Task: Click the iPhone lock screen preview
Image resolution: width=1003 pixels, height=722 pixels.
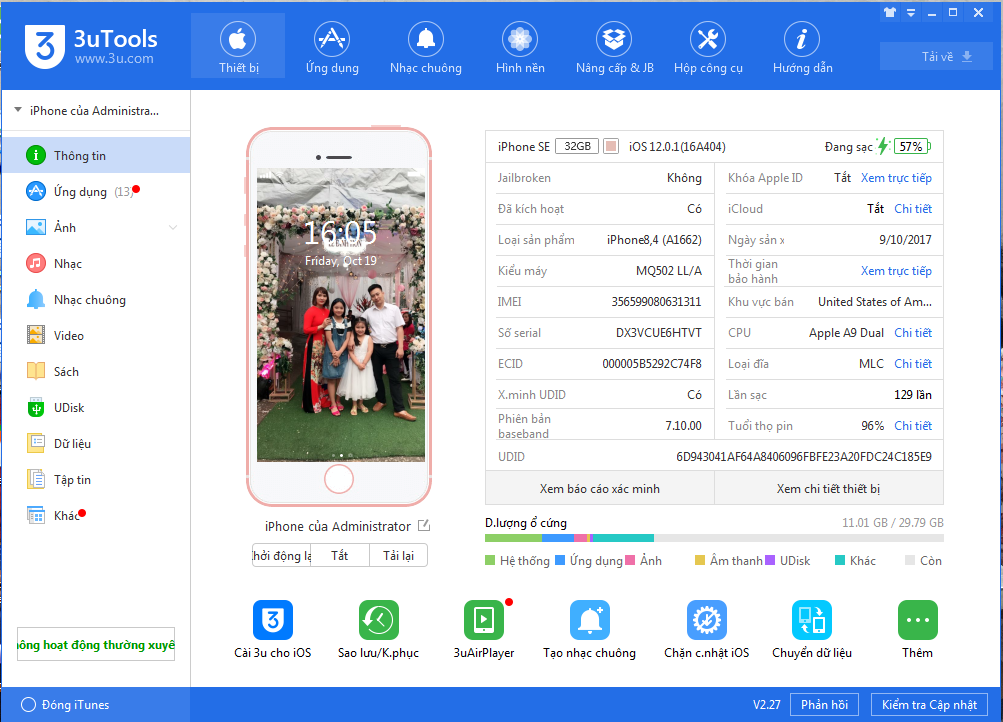Action: 340,315
